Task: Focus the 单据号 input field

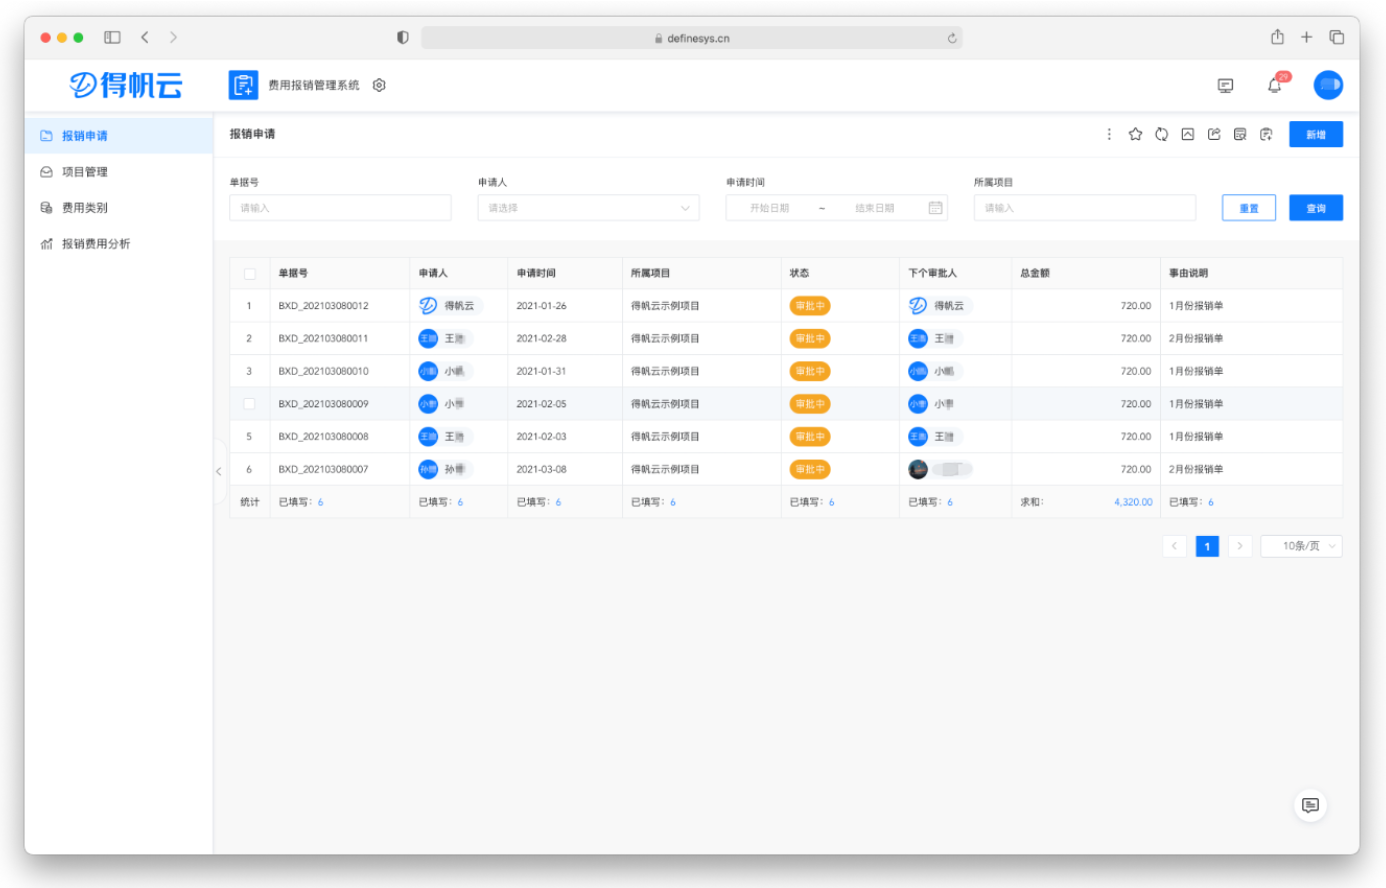Action: click(340, 208)
